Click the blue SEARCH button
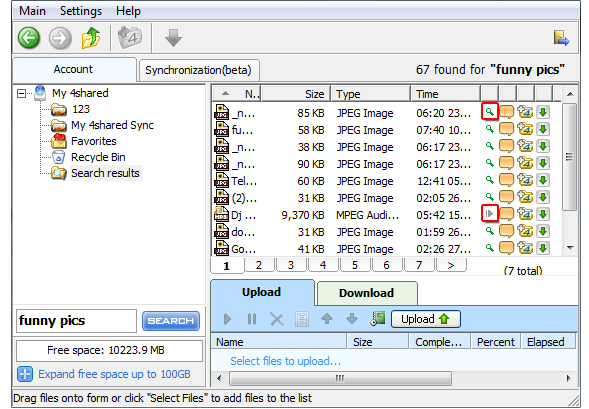Image resolution: width=589 pixels, height=409 pixels. [171, 321]
